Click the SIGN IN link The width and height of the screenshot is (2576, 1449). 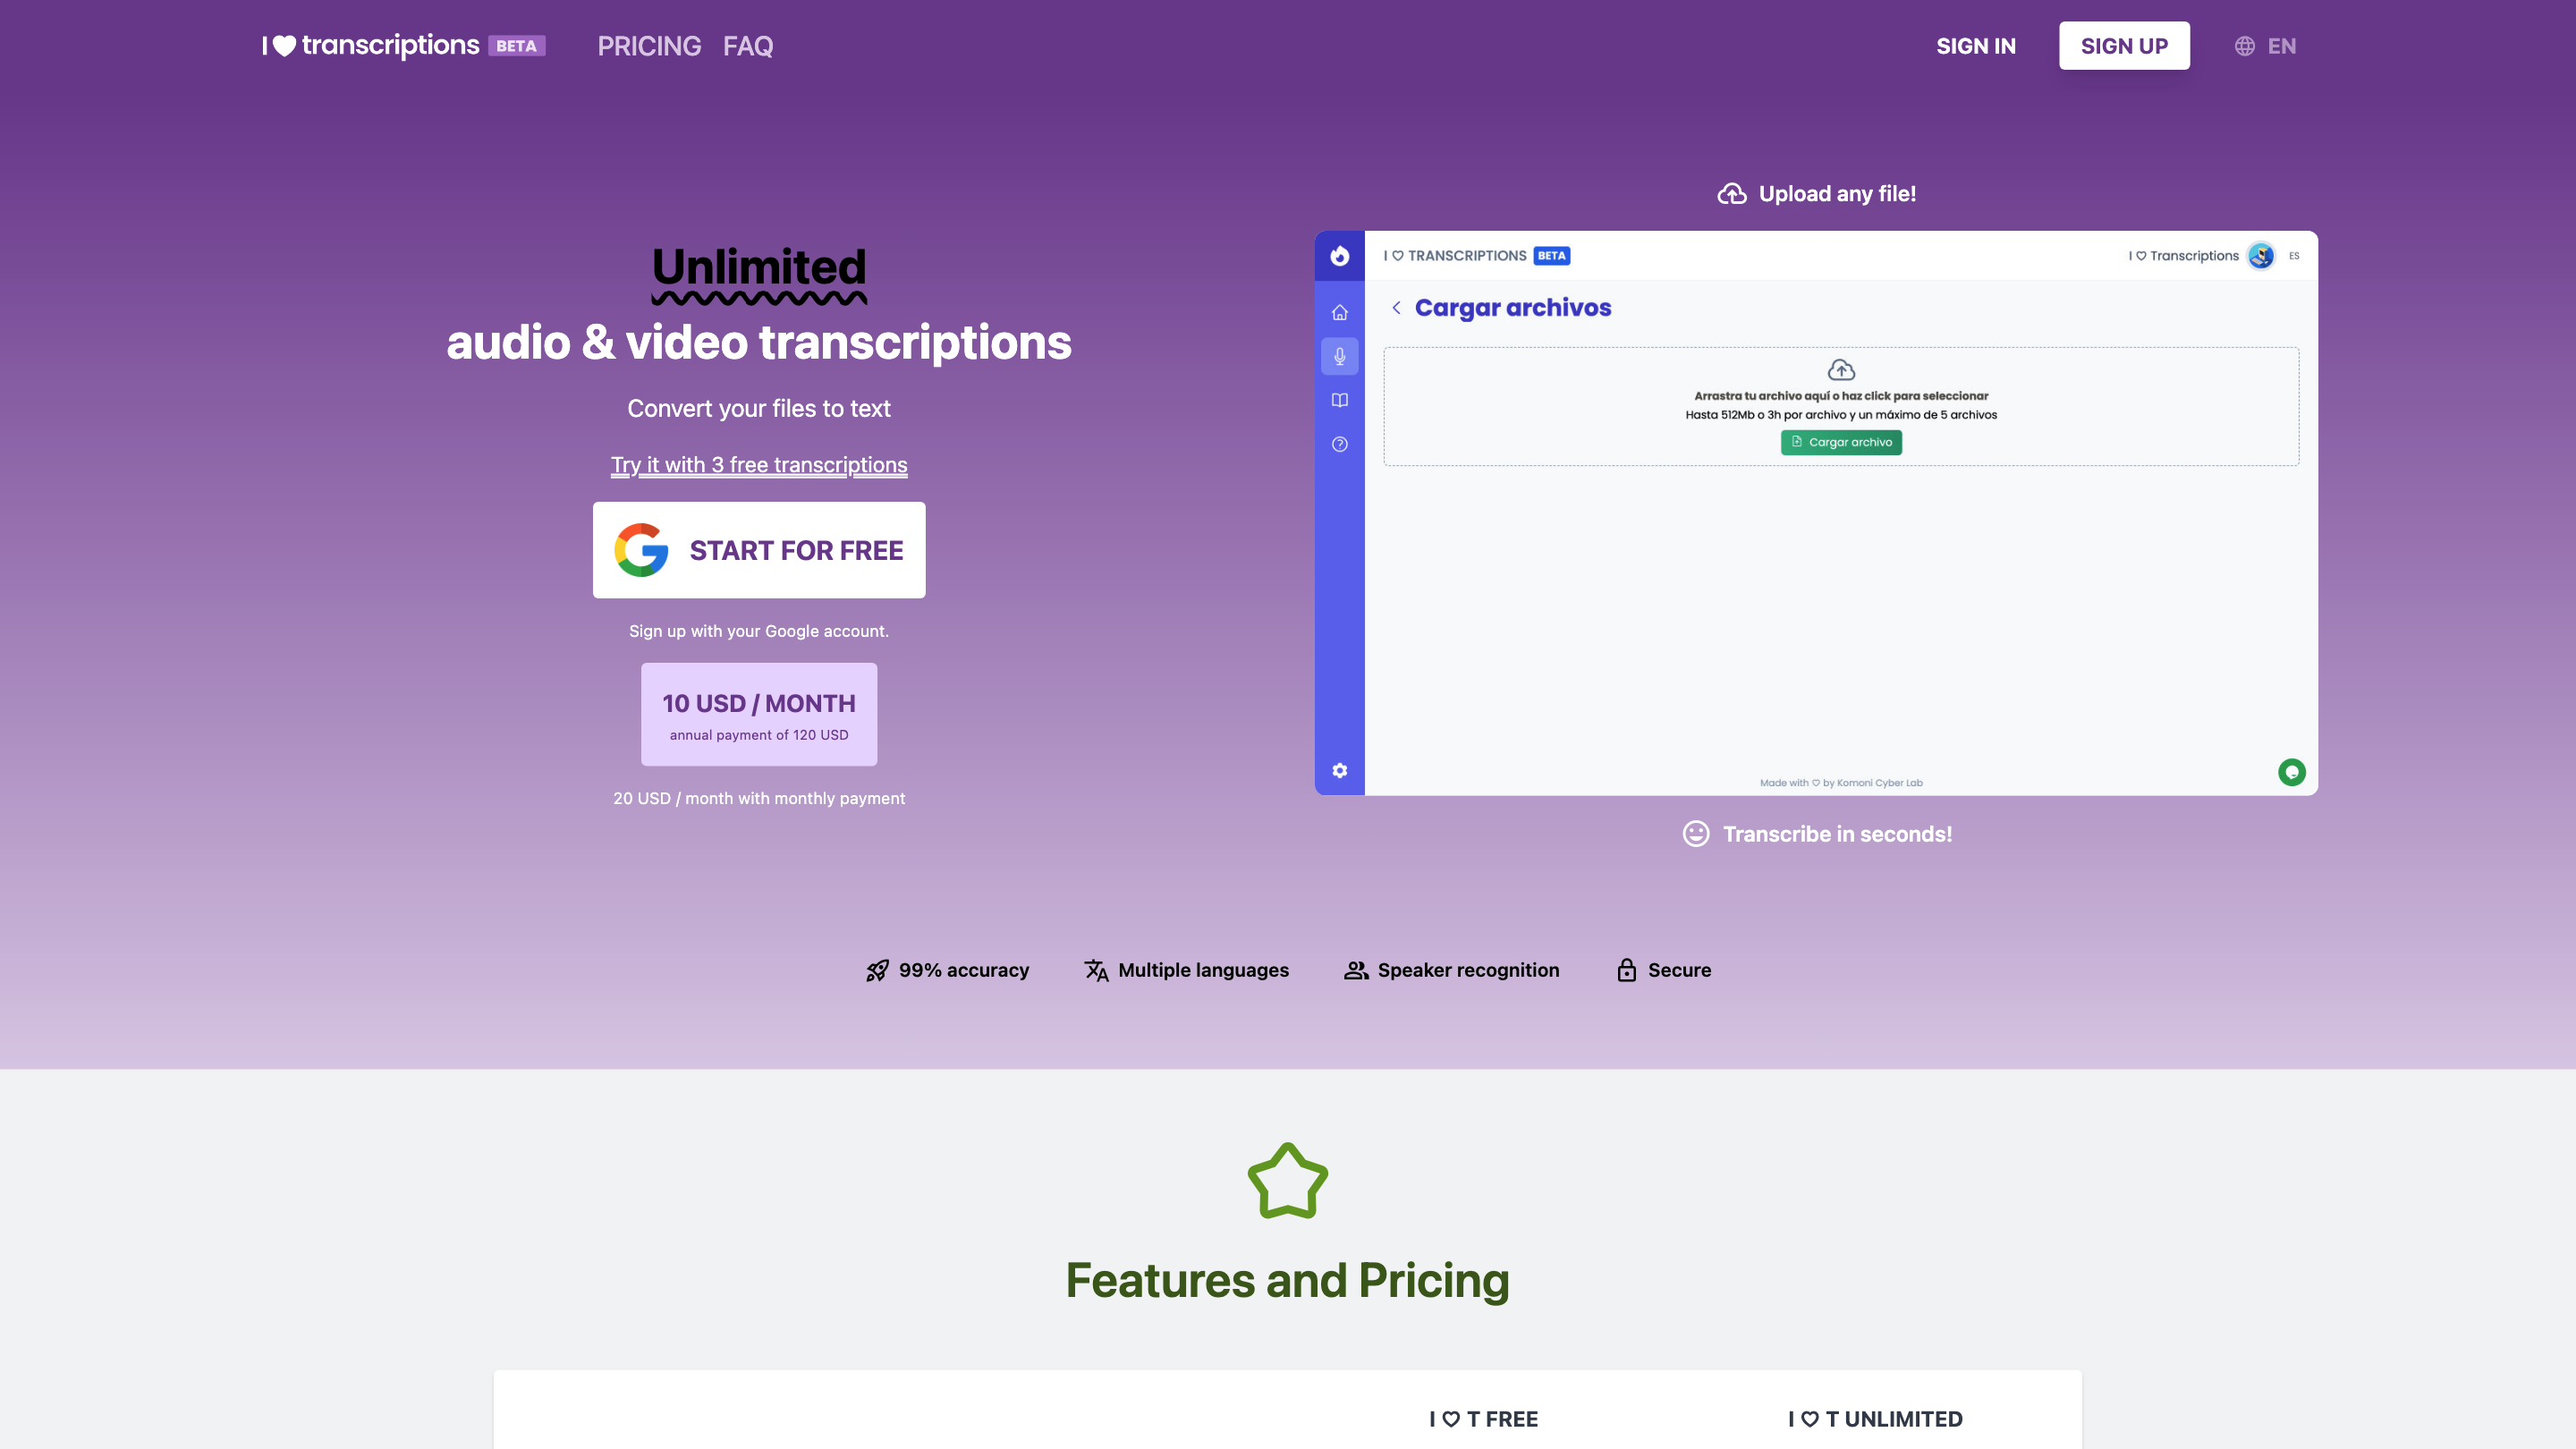1975,46
